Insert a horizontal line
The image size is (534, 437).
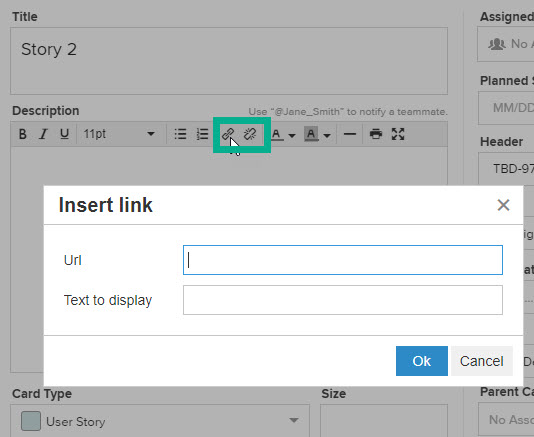350,134
